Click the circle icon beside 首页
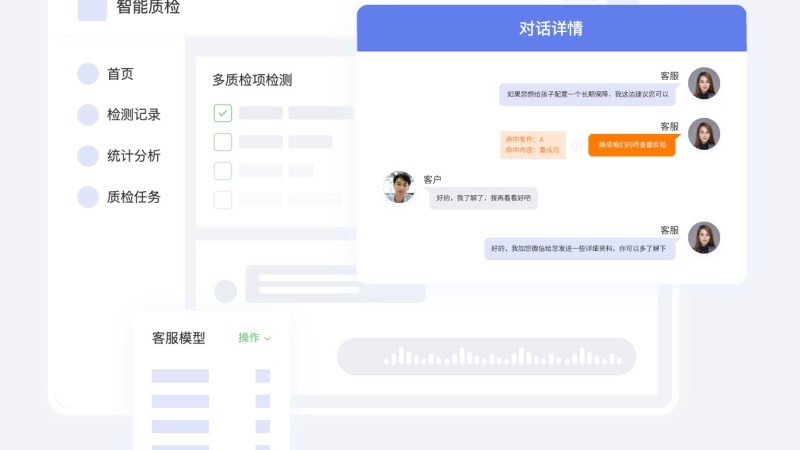 (x=88, y=74)
